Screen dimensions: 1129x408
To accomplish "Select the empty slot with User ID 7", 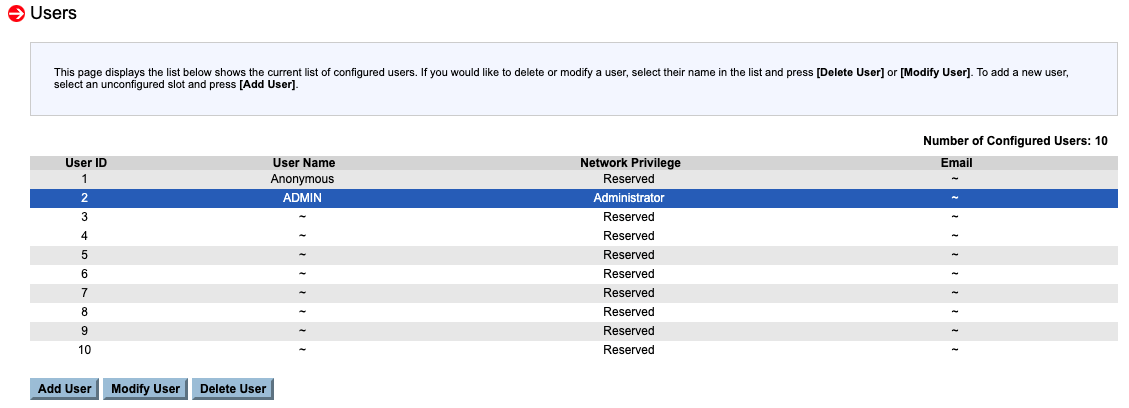I will (302, 293).
